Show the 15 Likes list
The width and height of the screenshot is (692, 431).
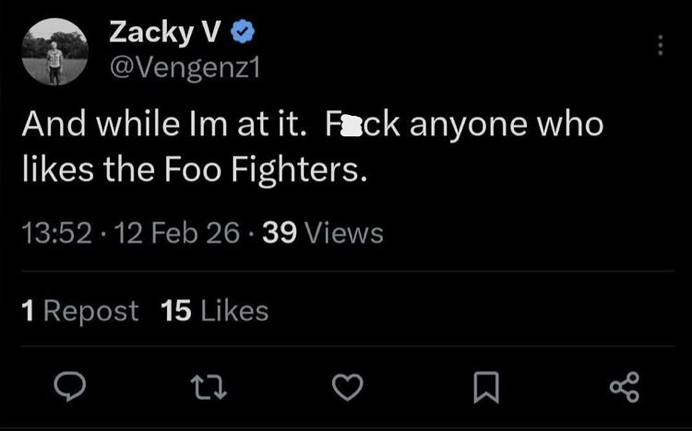coord(214,311)
